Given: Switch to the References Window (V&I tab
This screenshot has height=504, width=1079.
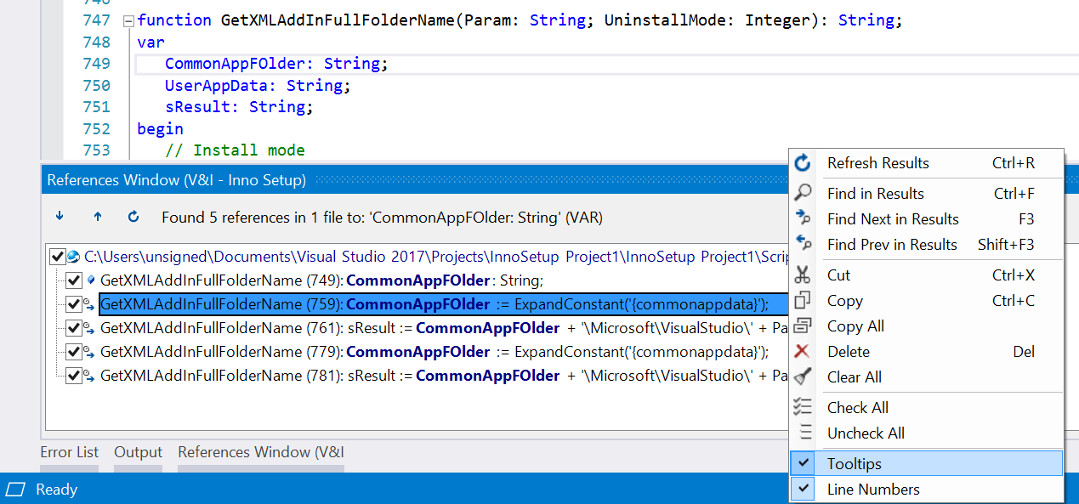Looking at the screenshot, I should click(261, 452).
